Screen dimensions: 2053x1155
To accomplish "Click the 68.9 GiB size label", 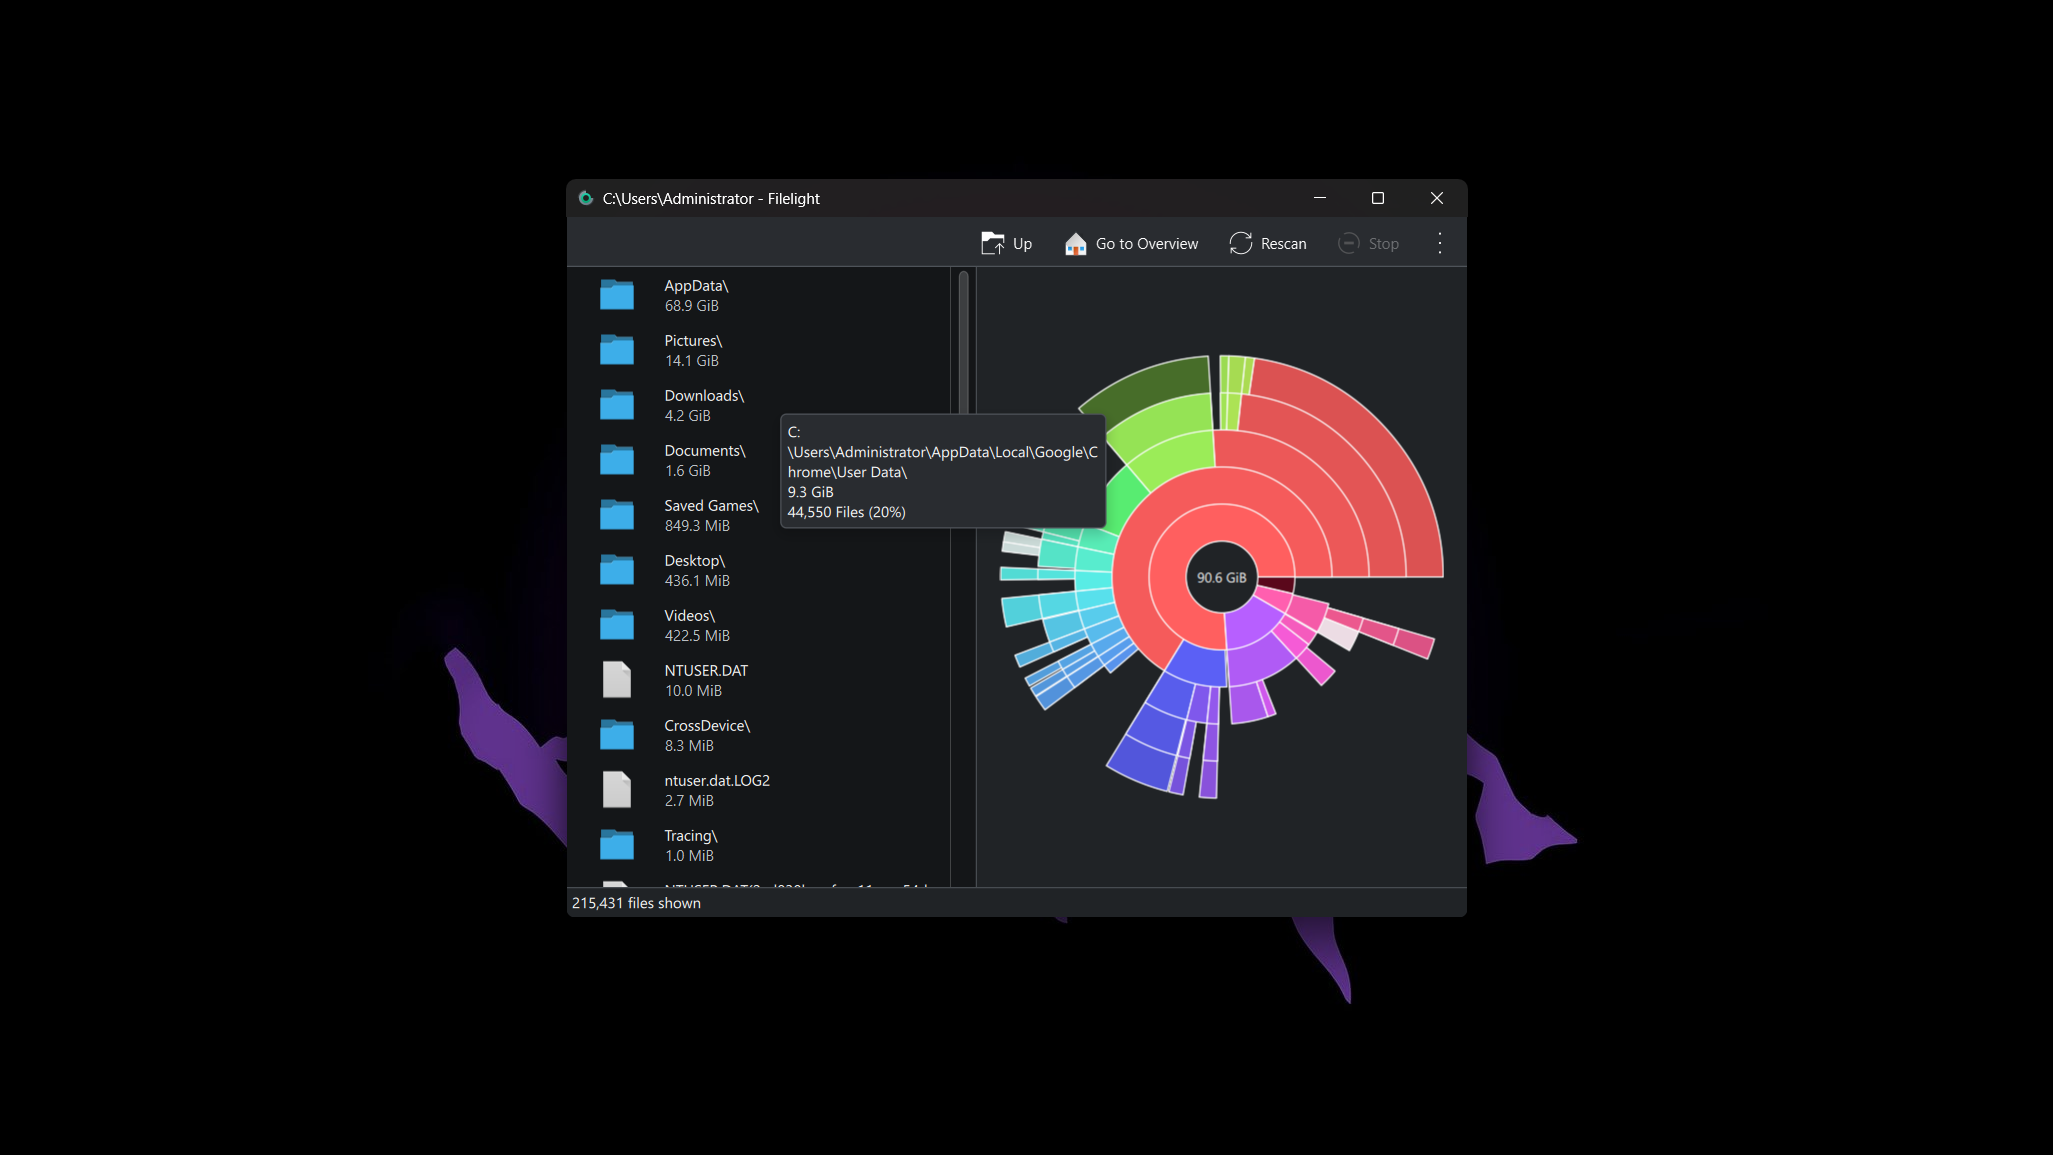I will pos(692,306).
